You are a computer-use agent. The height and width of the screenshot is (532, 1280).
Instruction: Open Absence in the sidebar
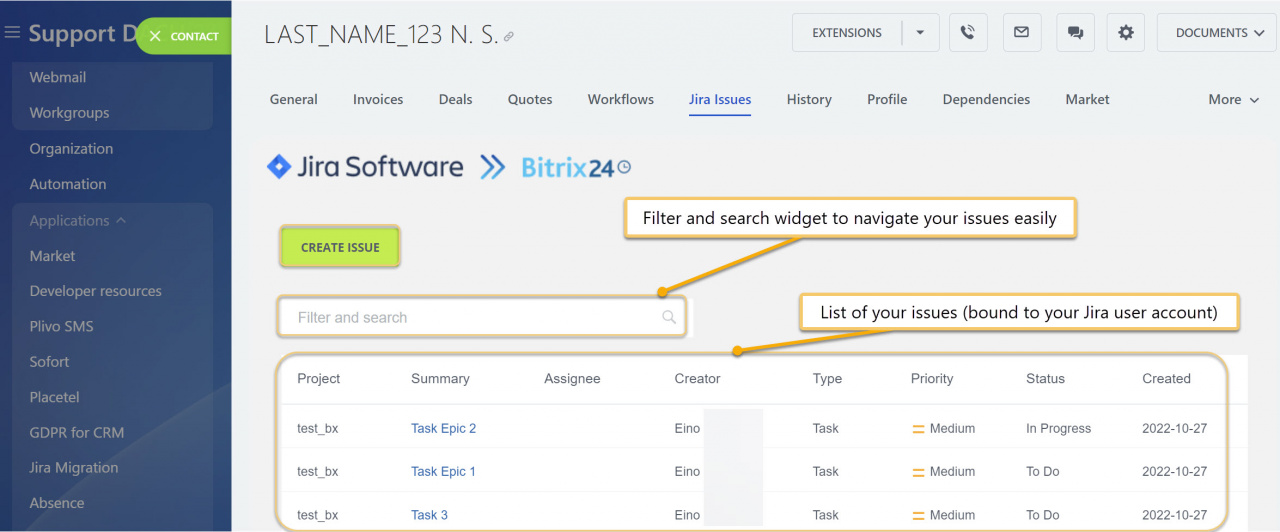point(57,503)
